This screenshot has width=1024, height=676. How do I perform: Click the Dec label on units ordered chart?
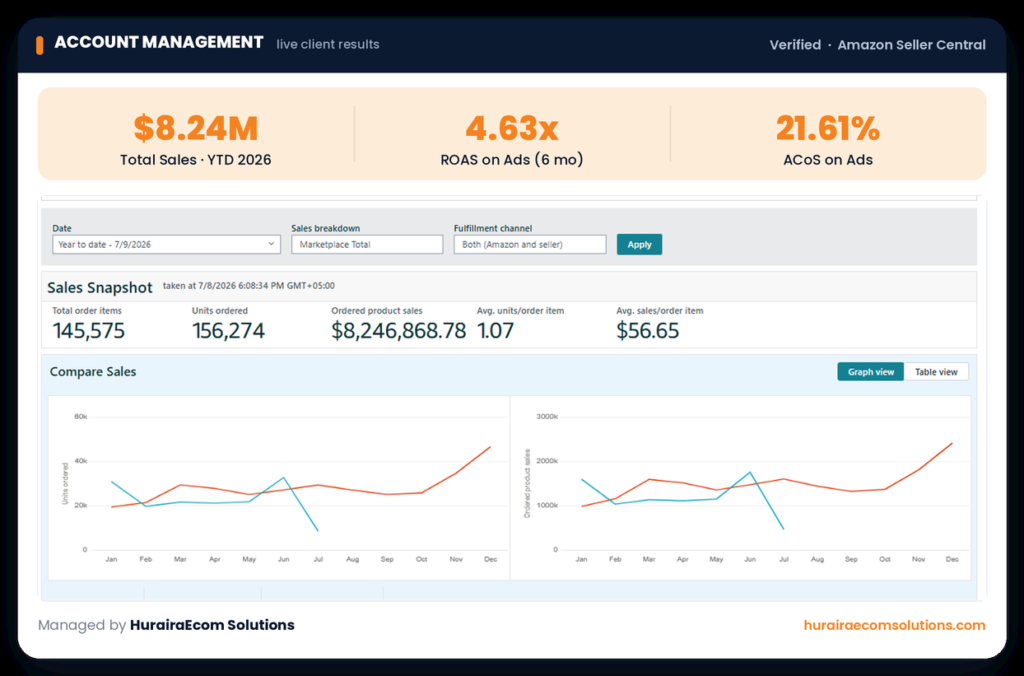(x=490, y=559)
